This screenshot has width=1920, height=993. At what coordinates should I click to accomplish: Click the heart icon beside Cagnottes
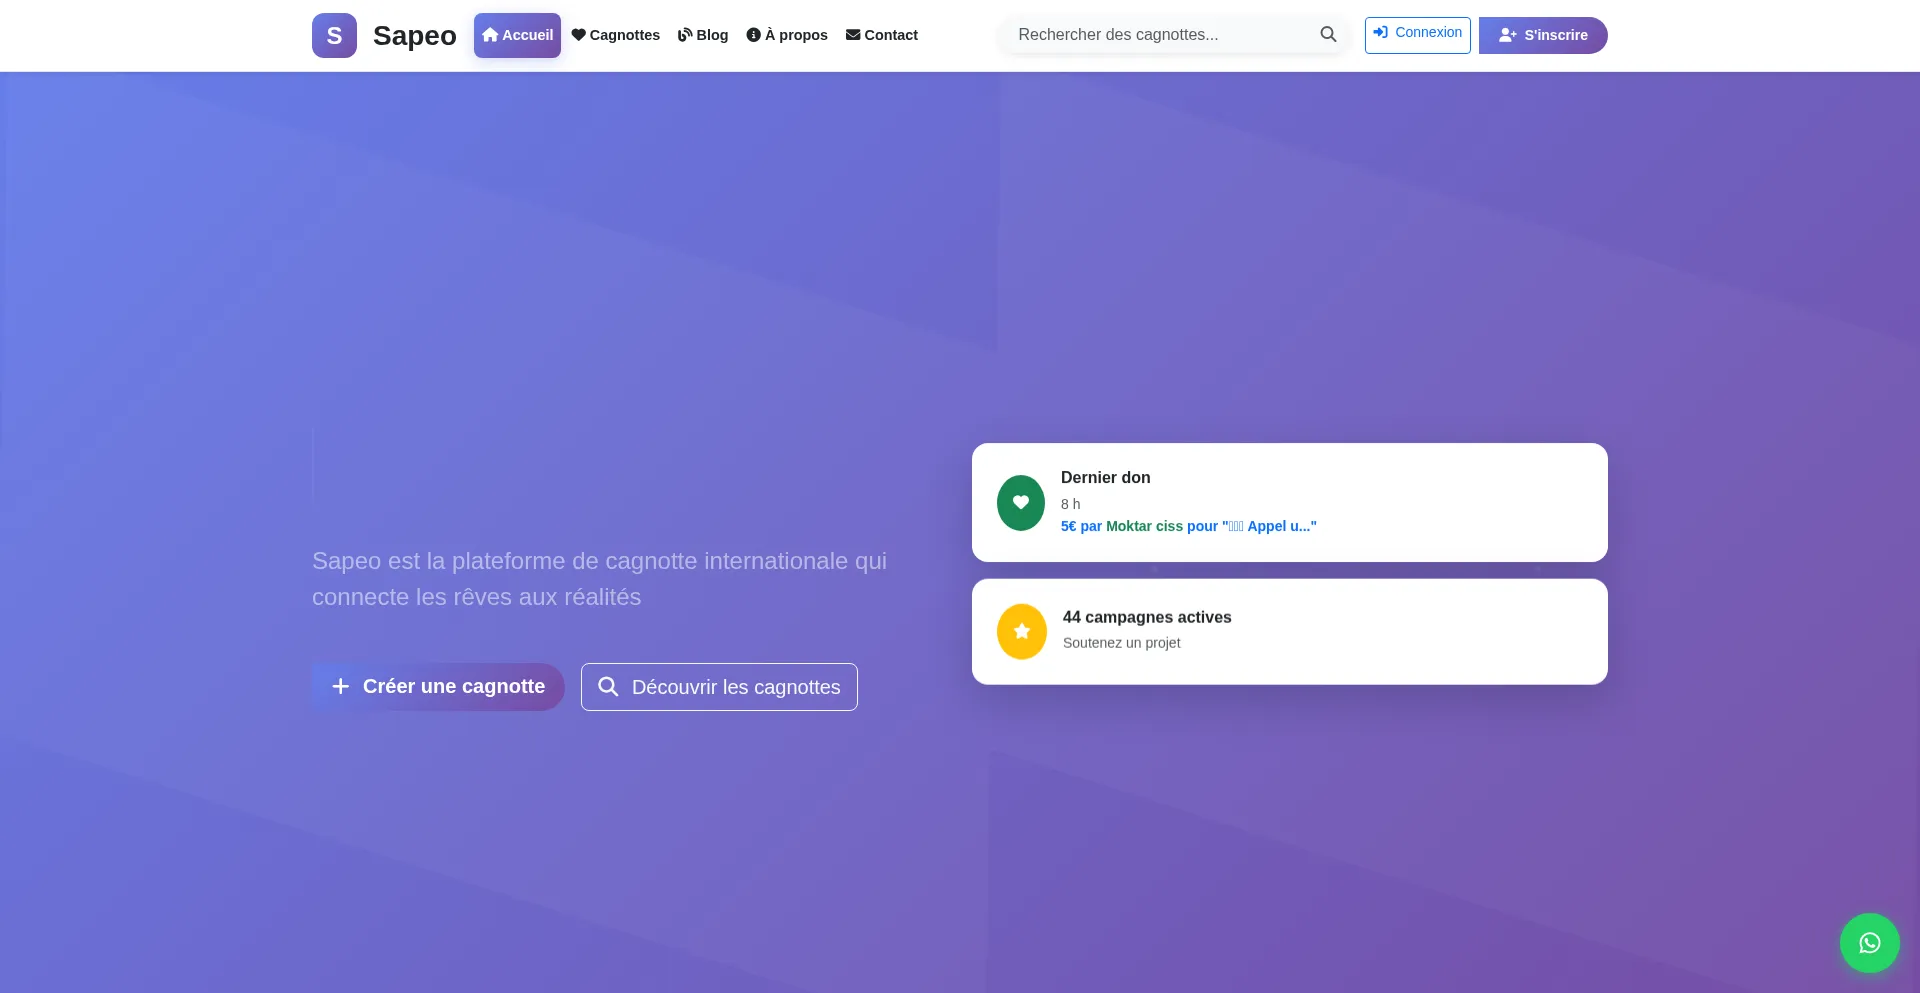578,35
